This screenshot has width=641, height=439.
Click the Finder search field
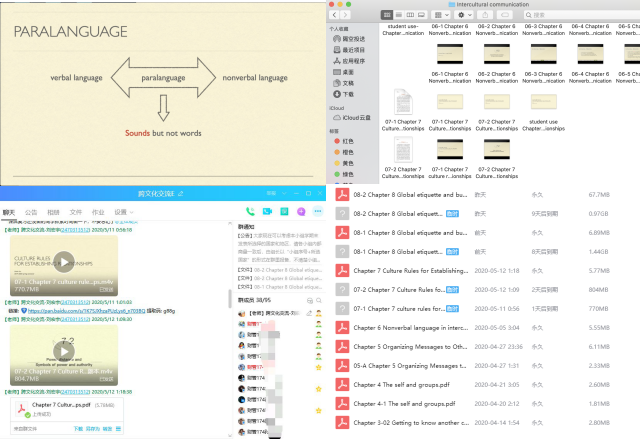581,15
